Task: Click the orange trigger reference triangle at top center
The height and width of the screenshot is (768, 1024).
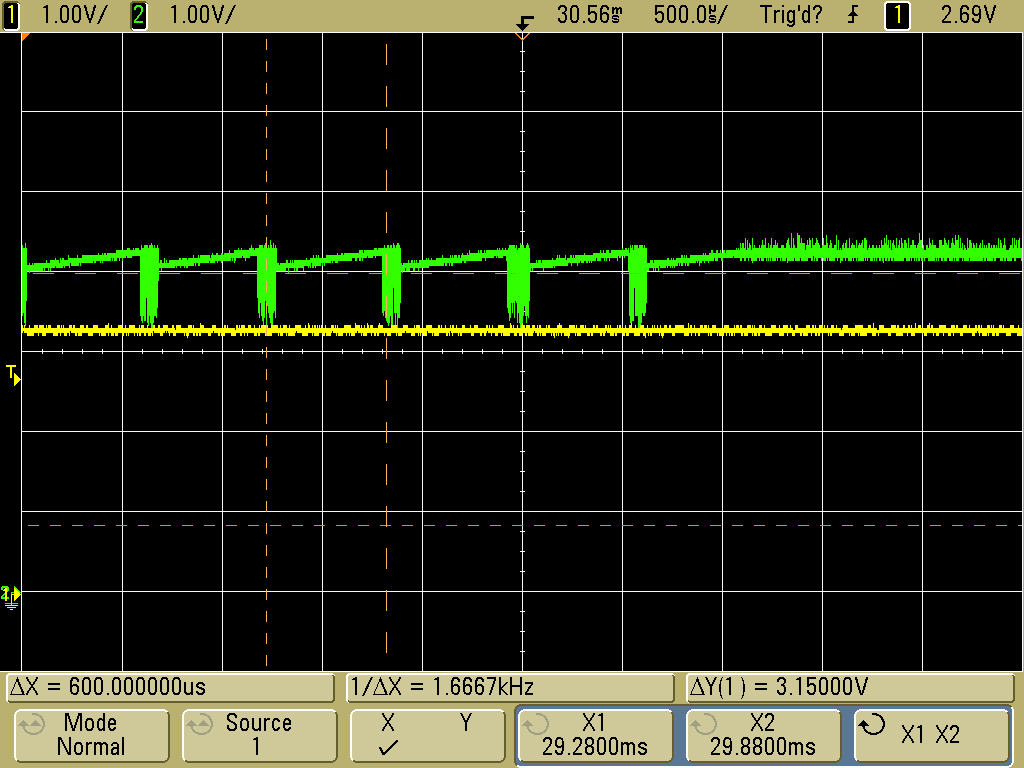Action: click(522, 37)
